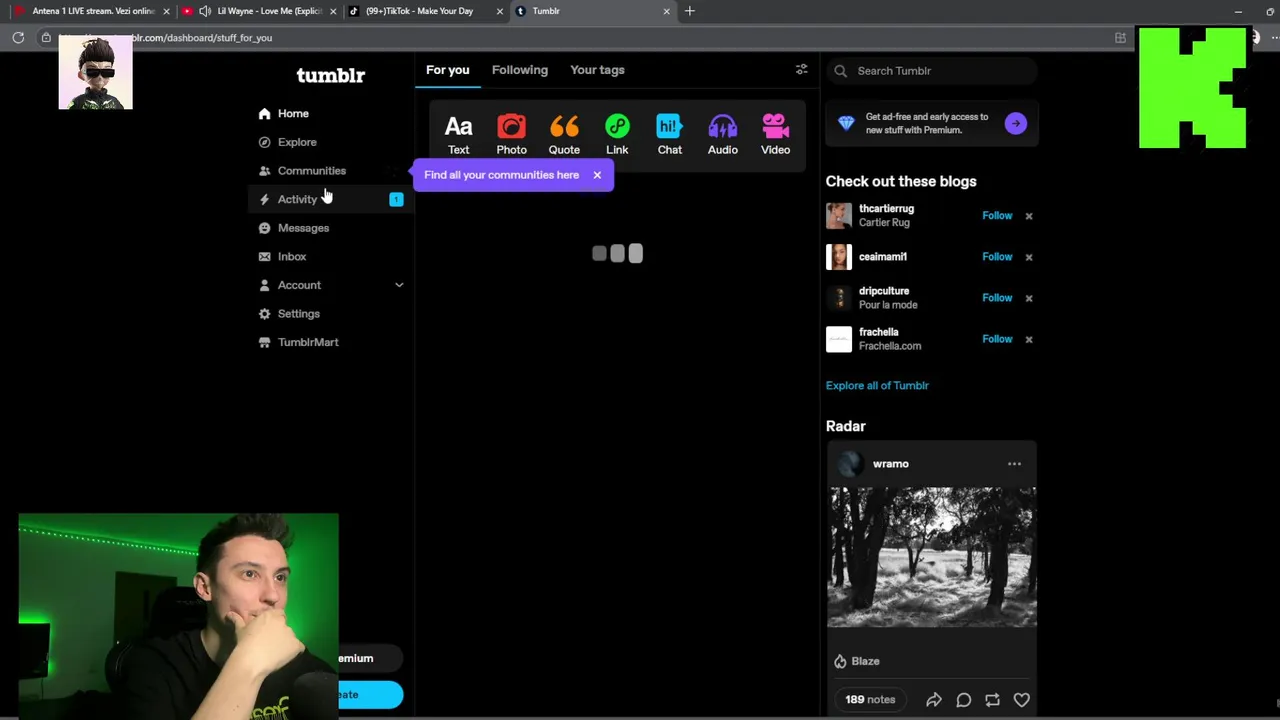
Task: View the 189 notes
Action: pos(870,700)
